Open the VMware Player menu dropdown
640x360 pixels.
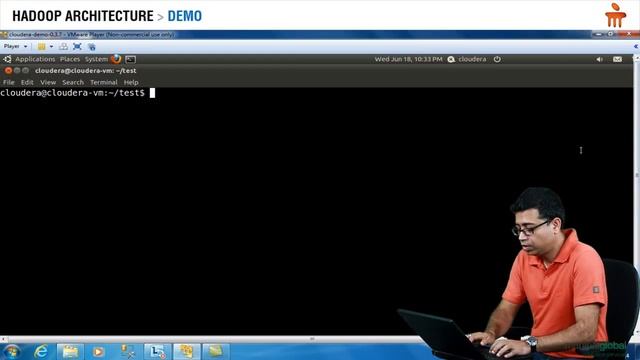pos(16,47)
